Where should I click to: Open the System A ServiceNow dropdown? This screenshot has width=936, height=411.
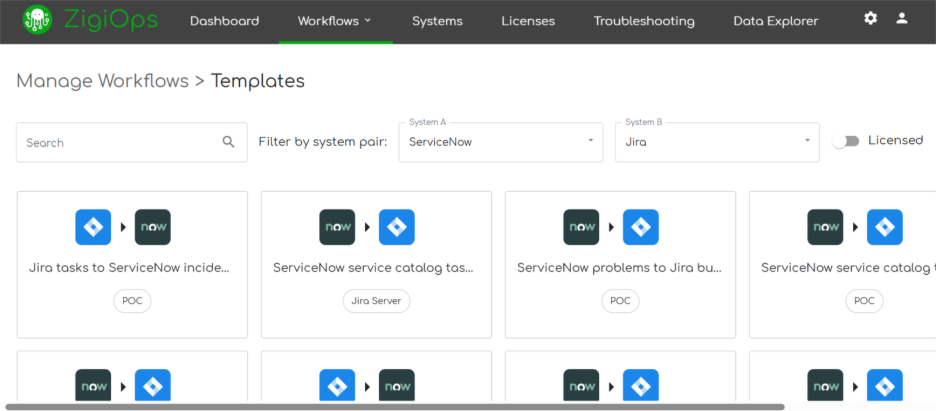pos(501,142)
